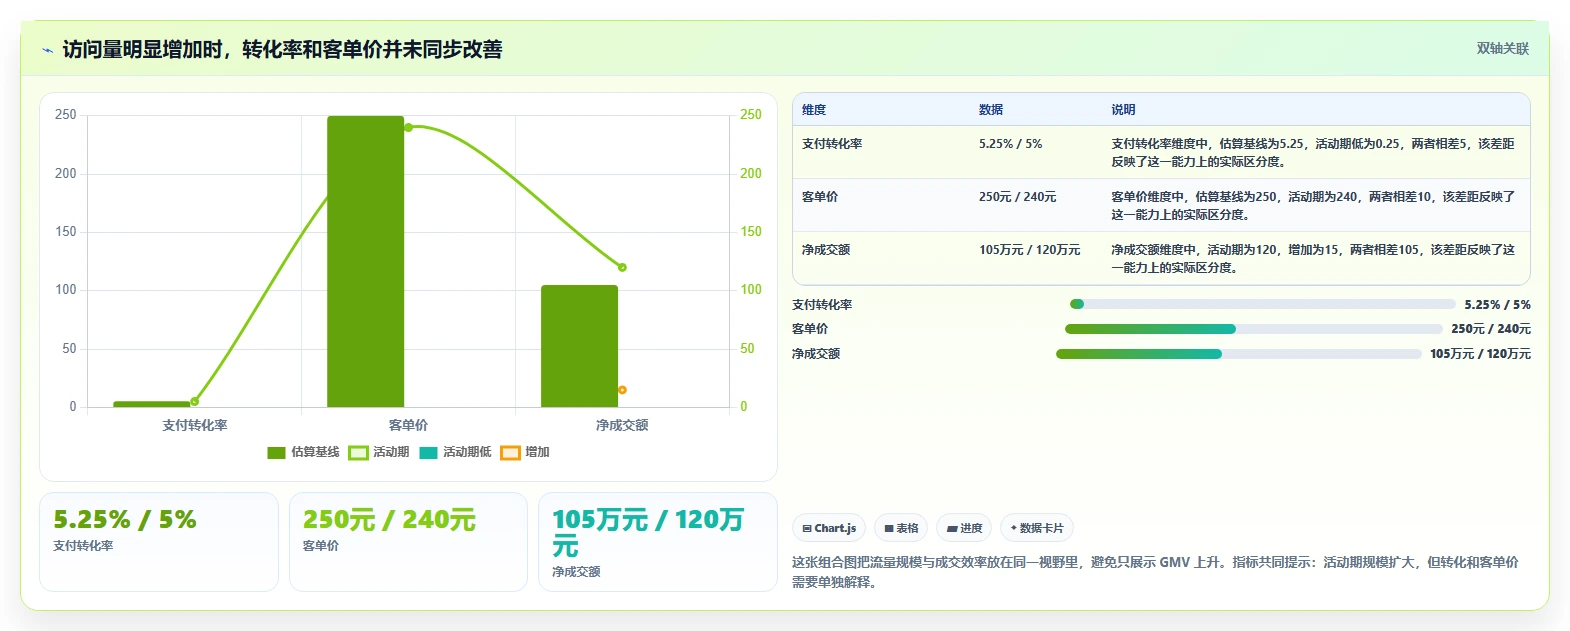Click the 双轴关联 label
The height and width of the screenshot is (631, 1570).
click(1503, 49)
